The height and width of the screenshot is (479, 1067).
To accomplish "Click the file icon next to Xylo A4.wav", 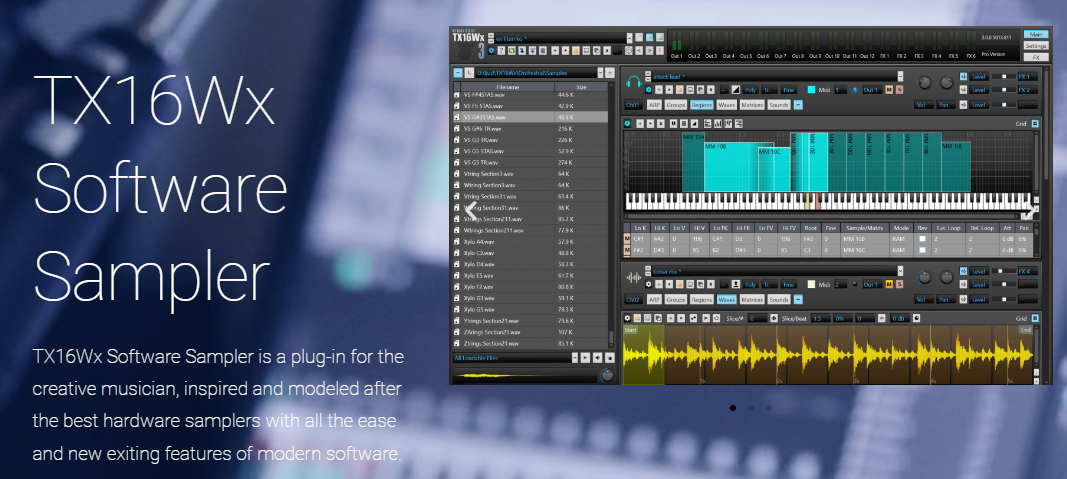I will pos(458,242).
